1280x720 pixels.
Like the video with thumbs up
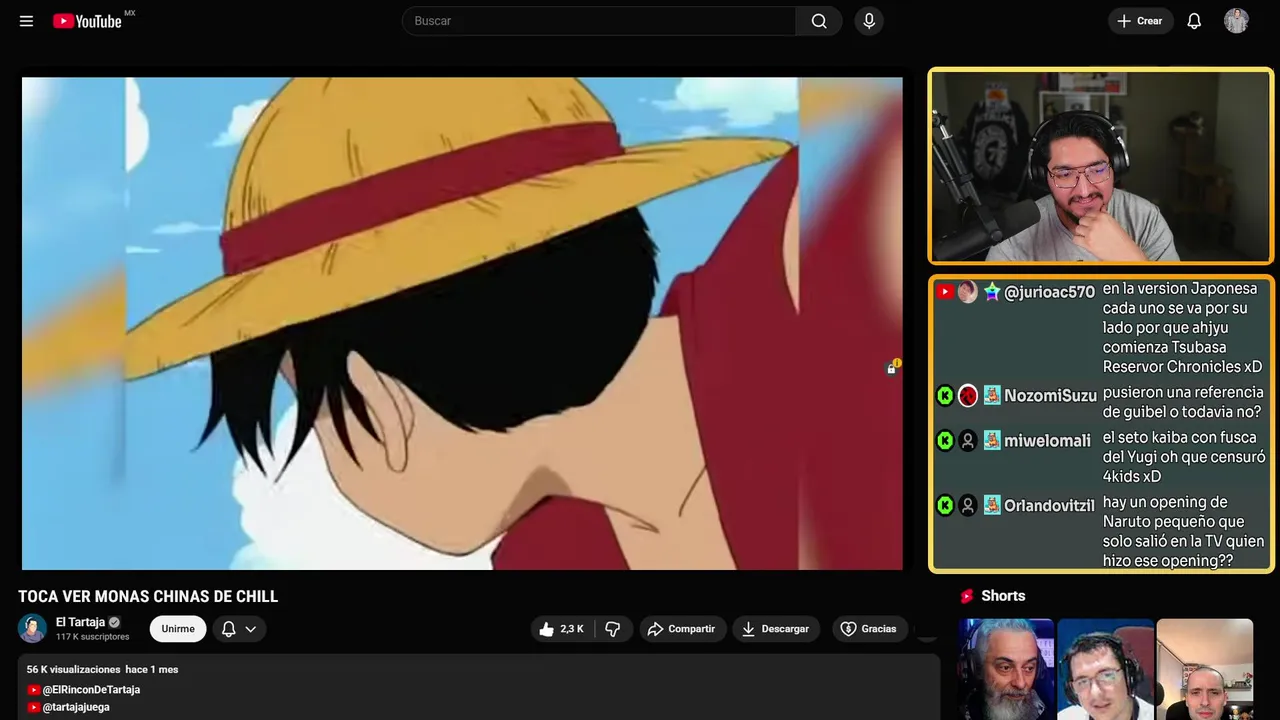pyautogui.click(x=562, y=629)
